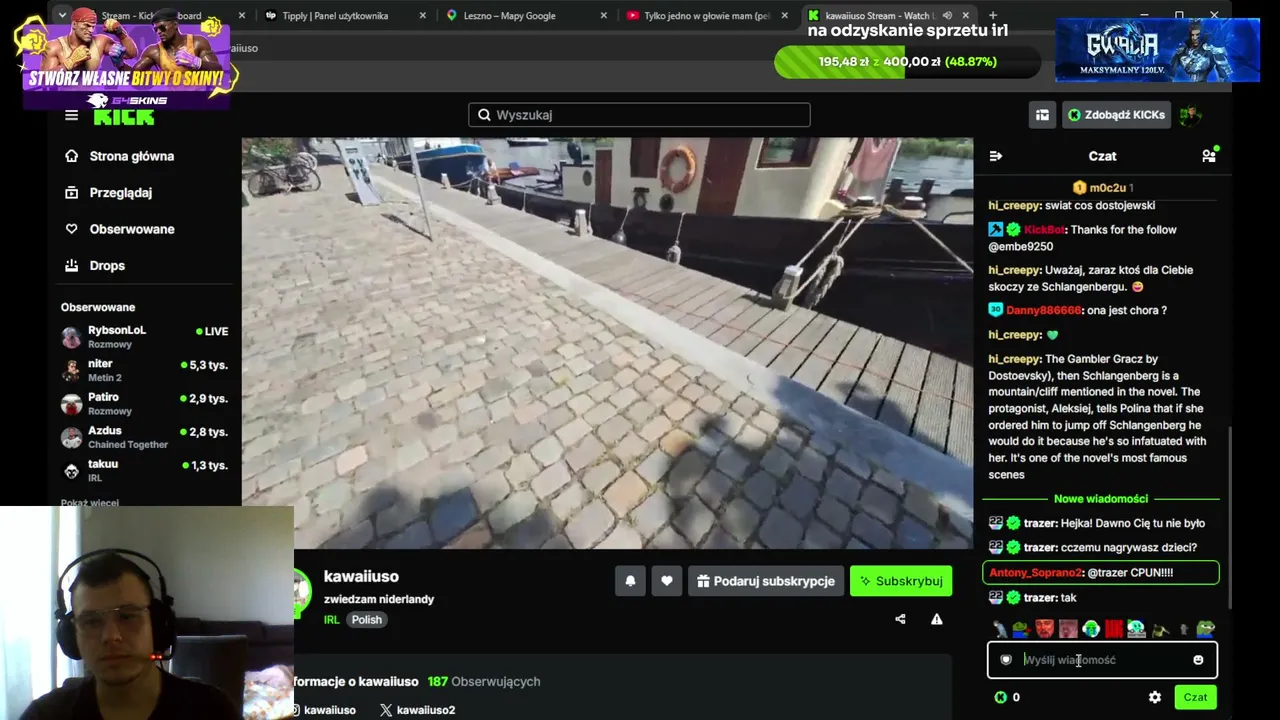Click the stream video player

click(607, 343)
